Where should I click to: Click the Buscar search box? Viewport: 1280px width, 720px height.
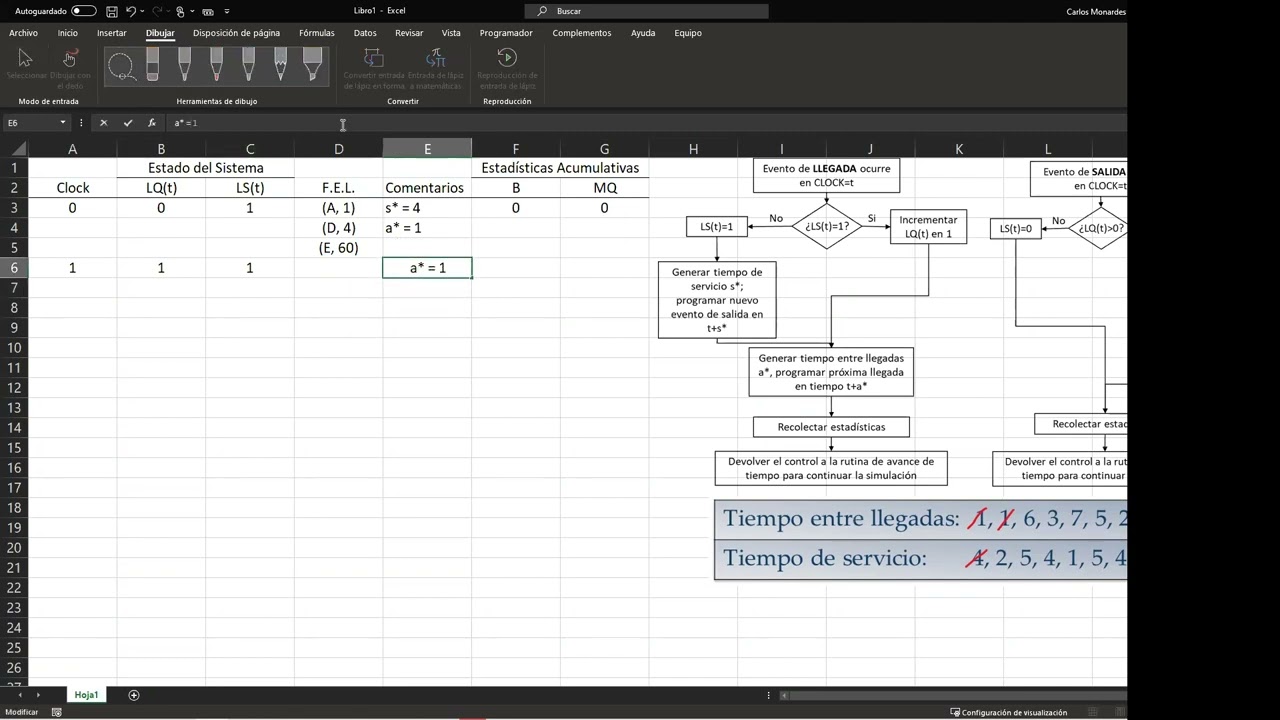(646, 11)
